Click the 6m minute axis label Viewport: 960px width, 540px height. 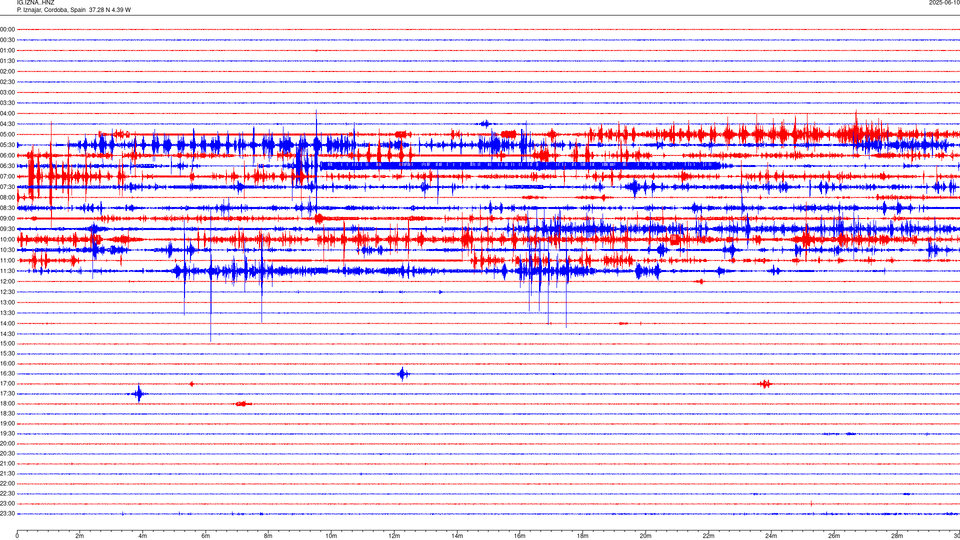tap(206, 536)
